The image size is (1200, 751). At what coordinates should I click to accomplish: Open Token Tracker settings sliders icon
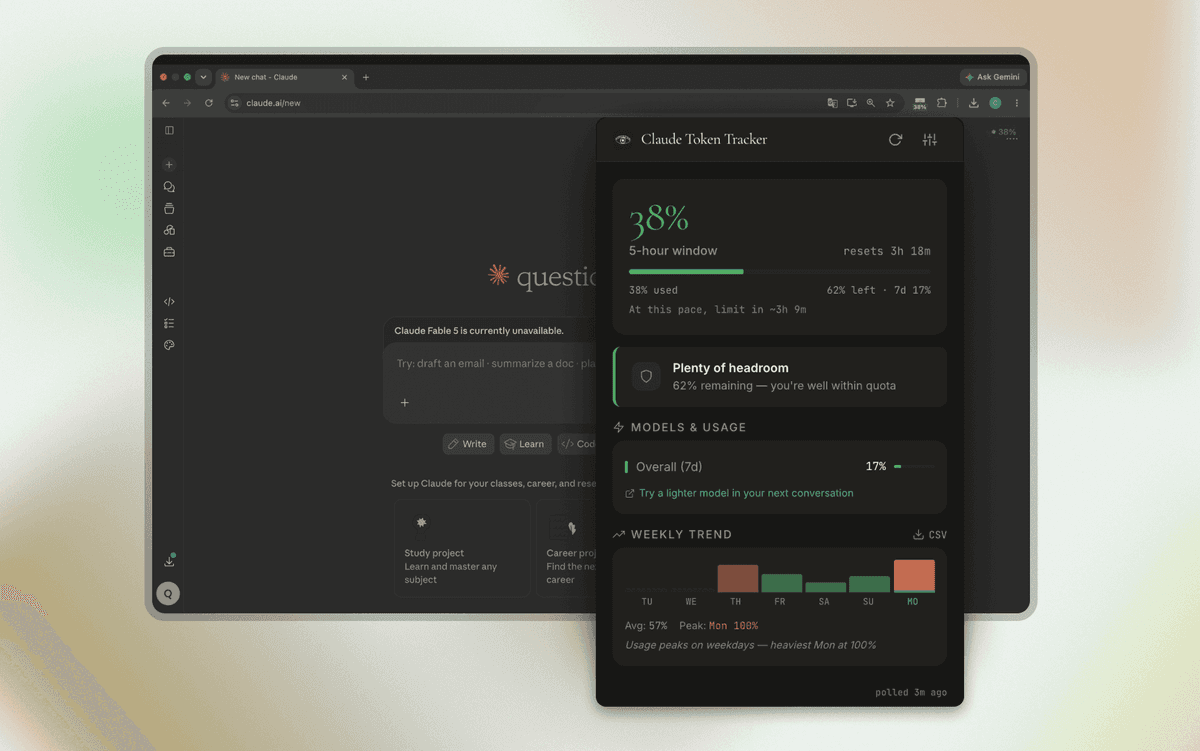(930, 140)
